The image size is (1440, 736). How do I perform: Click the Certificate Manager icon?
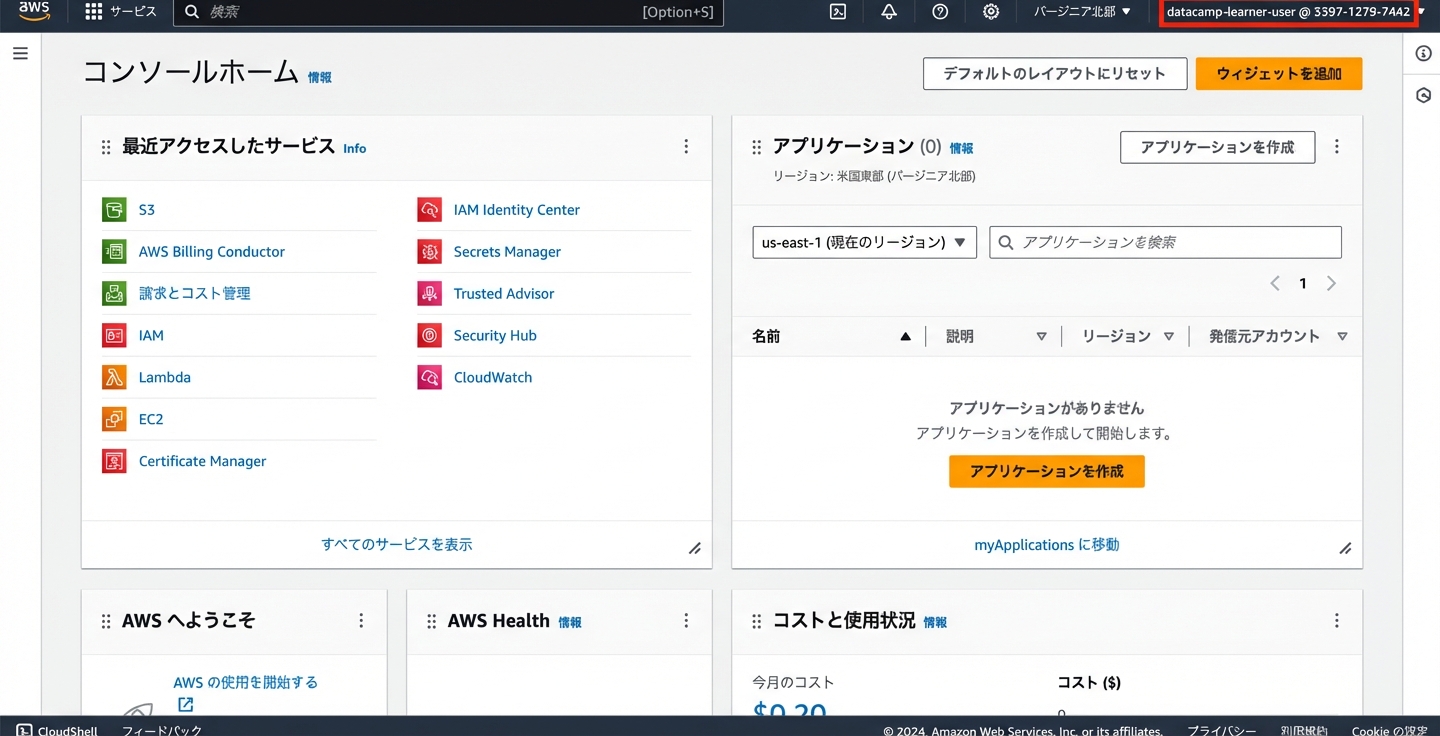(x=114, y=462)
